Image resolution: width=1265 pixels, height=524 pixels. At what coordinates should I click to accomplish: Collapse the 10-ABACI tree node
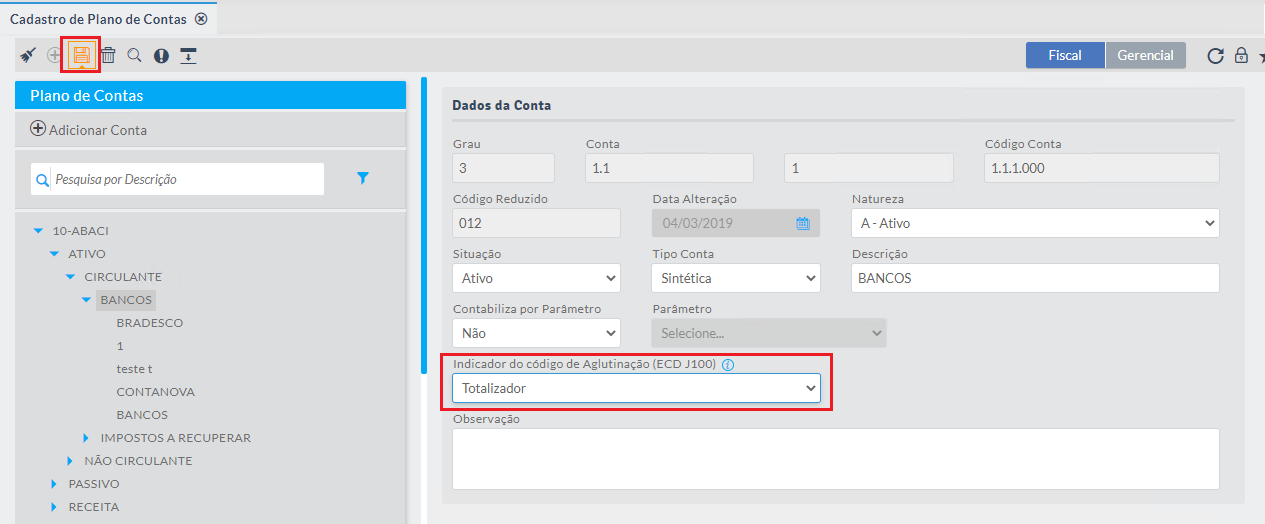pos(39,231)
